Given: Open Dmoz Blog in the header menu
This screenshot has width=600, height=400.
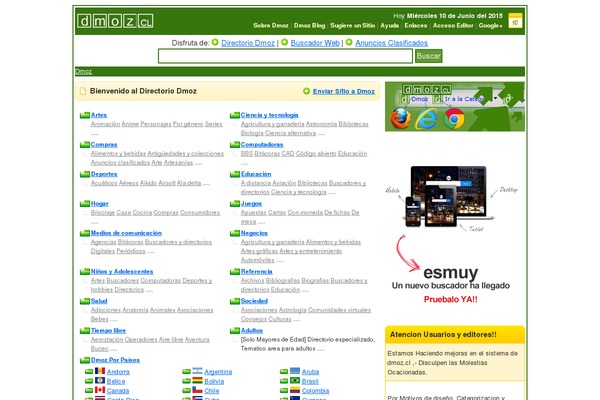Looking at the screenshot, I should tap(309, 25).
